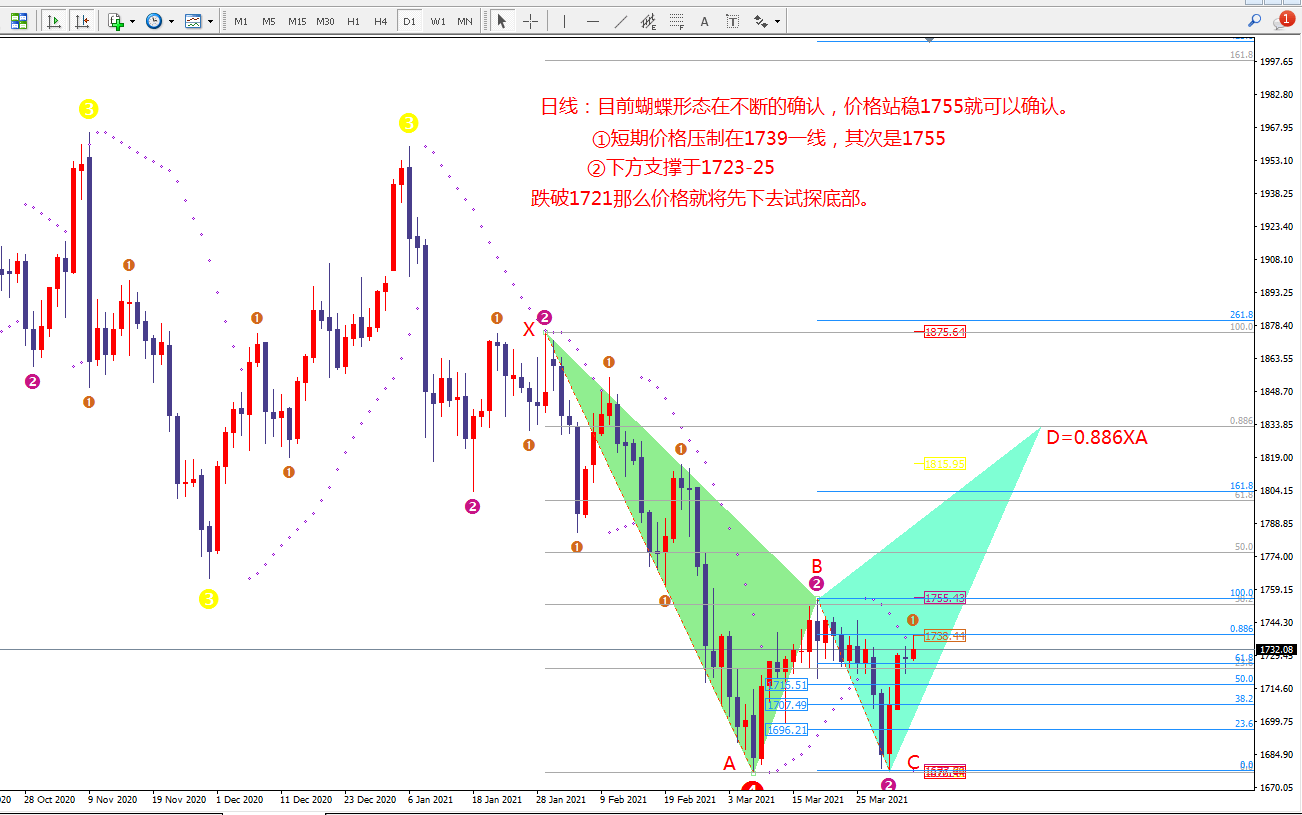1302x815 pixels.
Task: Click the arrows objects icon
Action: pos(761,20)
